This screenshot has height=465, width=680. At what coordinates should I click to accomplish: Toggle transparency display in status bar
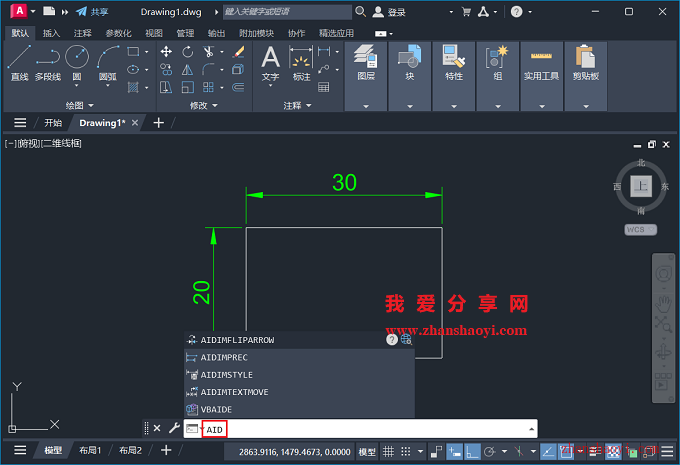[613, 452]
